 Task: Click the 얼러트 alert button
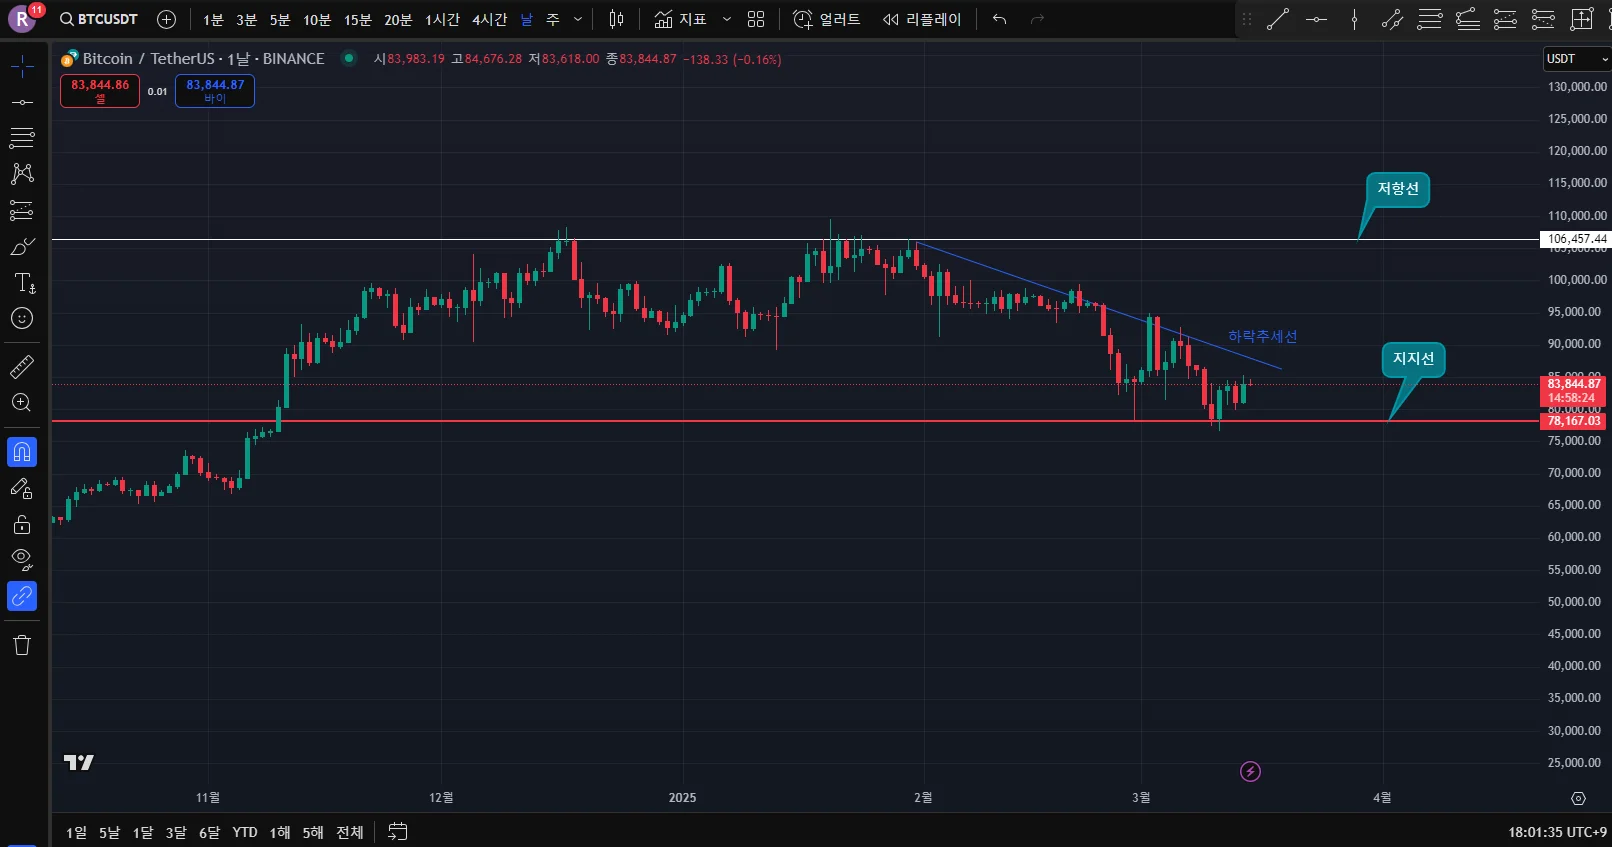(827, 19)
